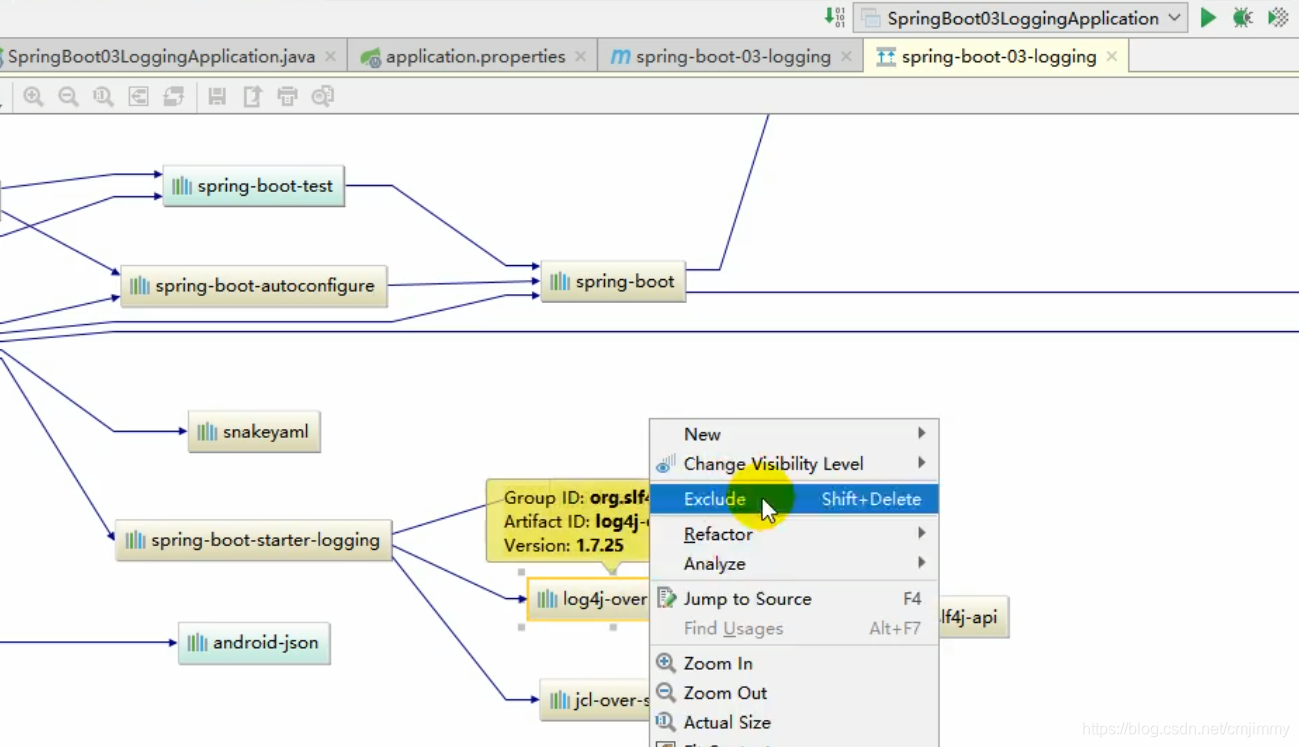1299x747 pixels.
Task: Click the Zoom Out magnifier in diagram toolbar
Action: coord(68,97)
